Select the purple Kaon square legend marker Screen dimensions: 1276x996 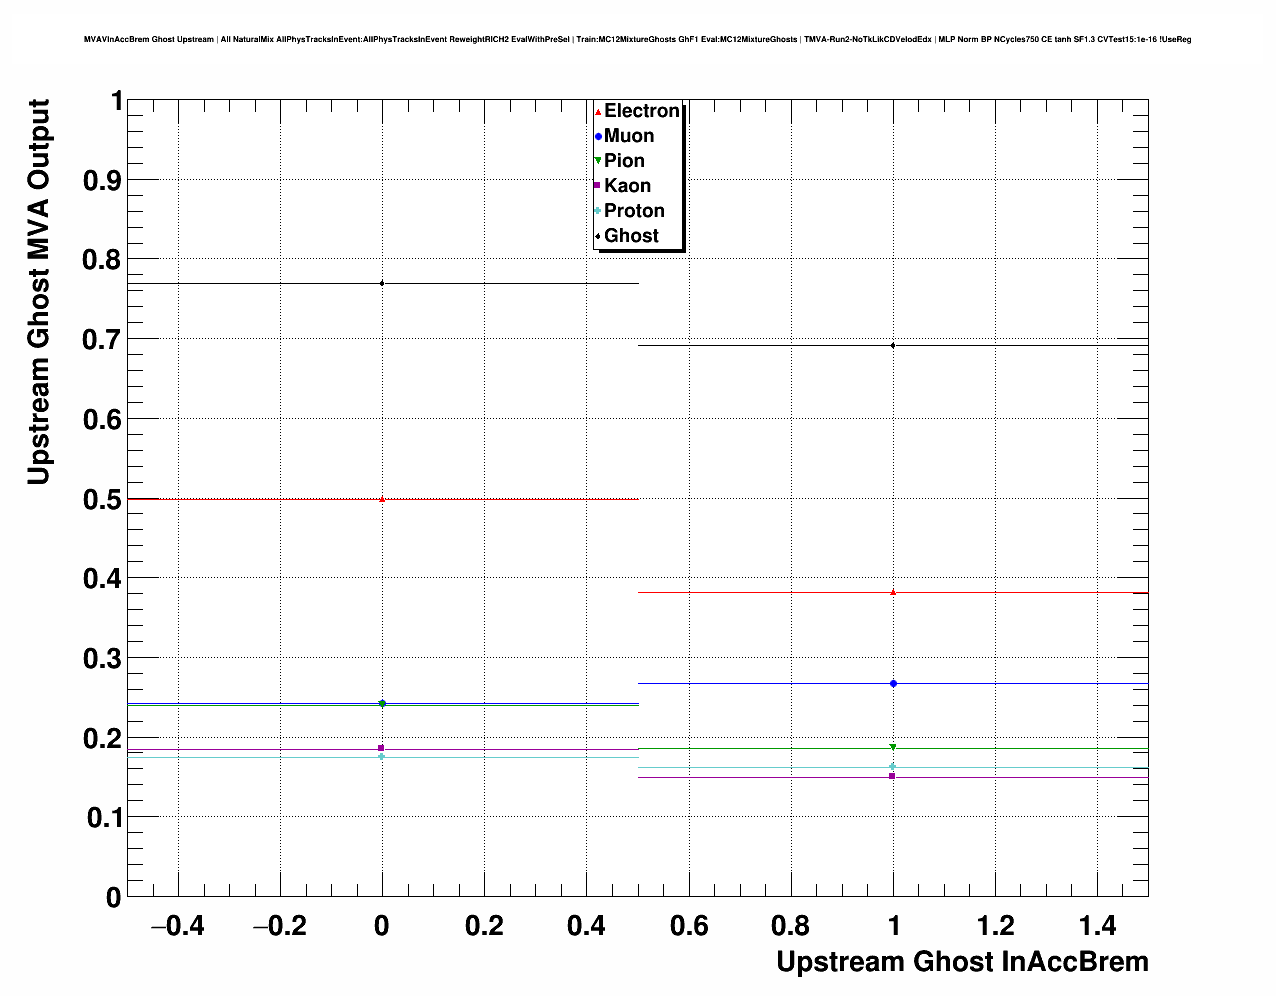click(598, 186)
